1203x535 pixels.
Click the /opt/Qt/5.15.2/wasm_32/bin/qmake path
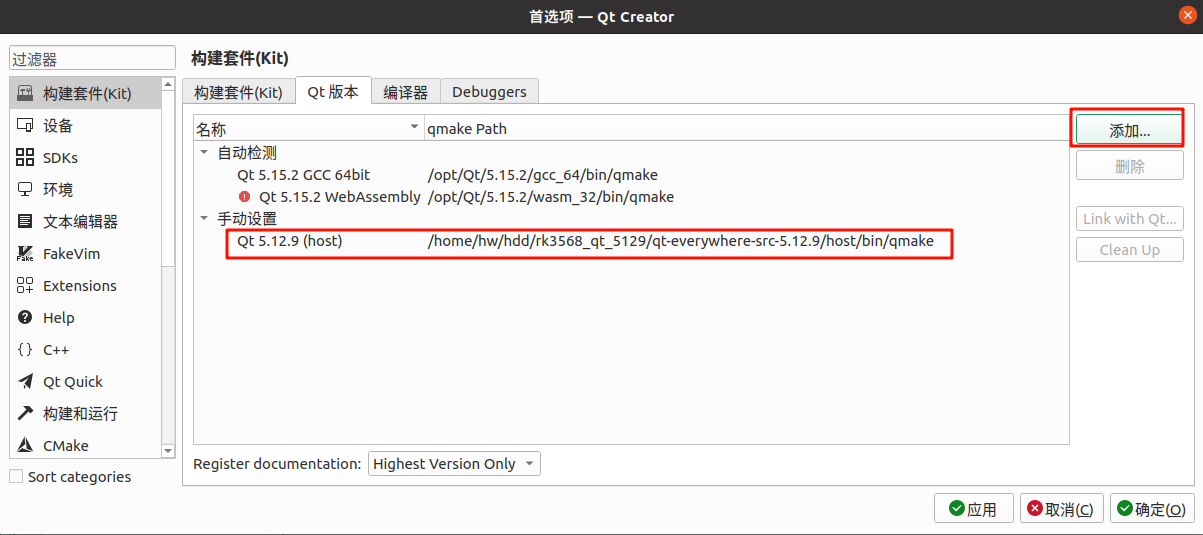(550, 197)
